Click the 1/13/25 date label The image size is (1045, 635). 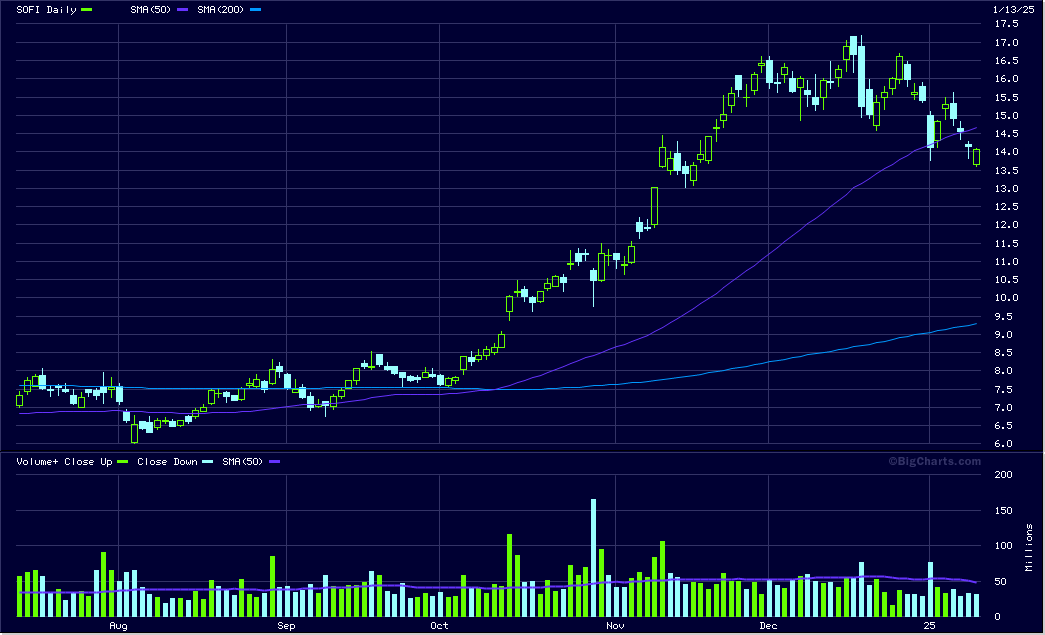(1013, 9)
